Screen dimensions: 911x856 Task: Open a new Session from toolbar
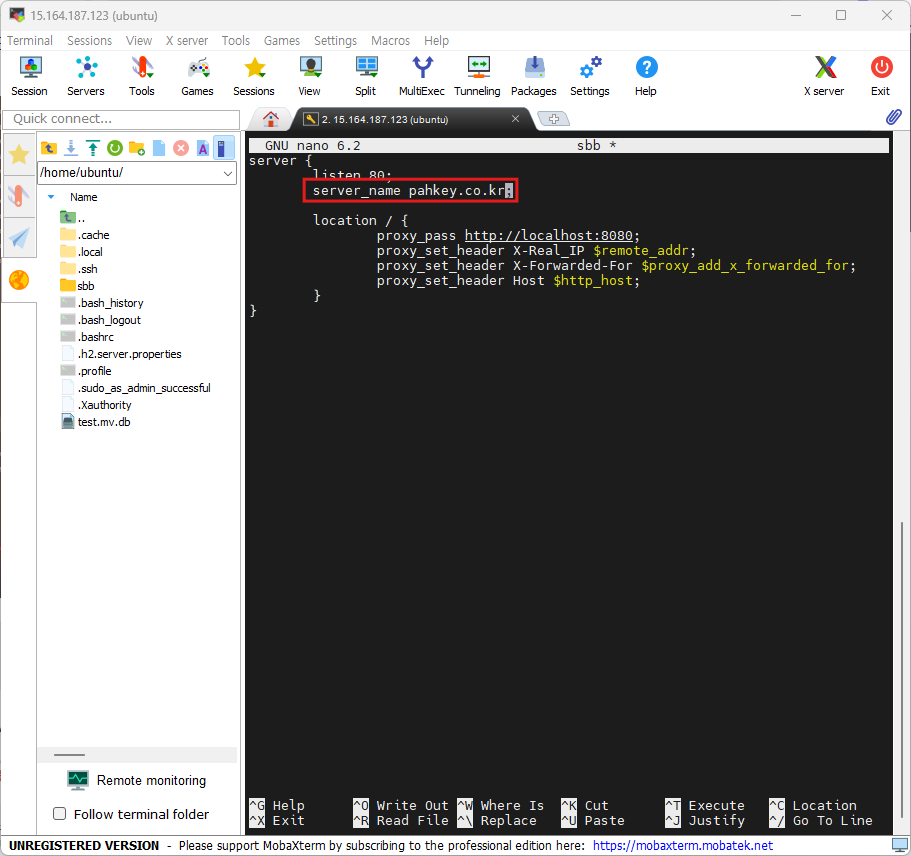point(30,76)
